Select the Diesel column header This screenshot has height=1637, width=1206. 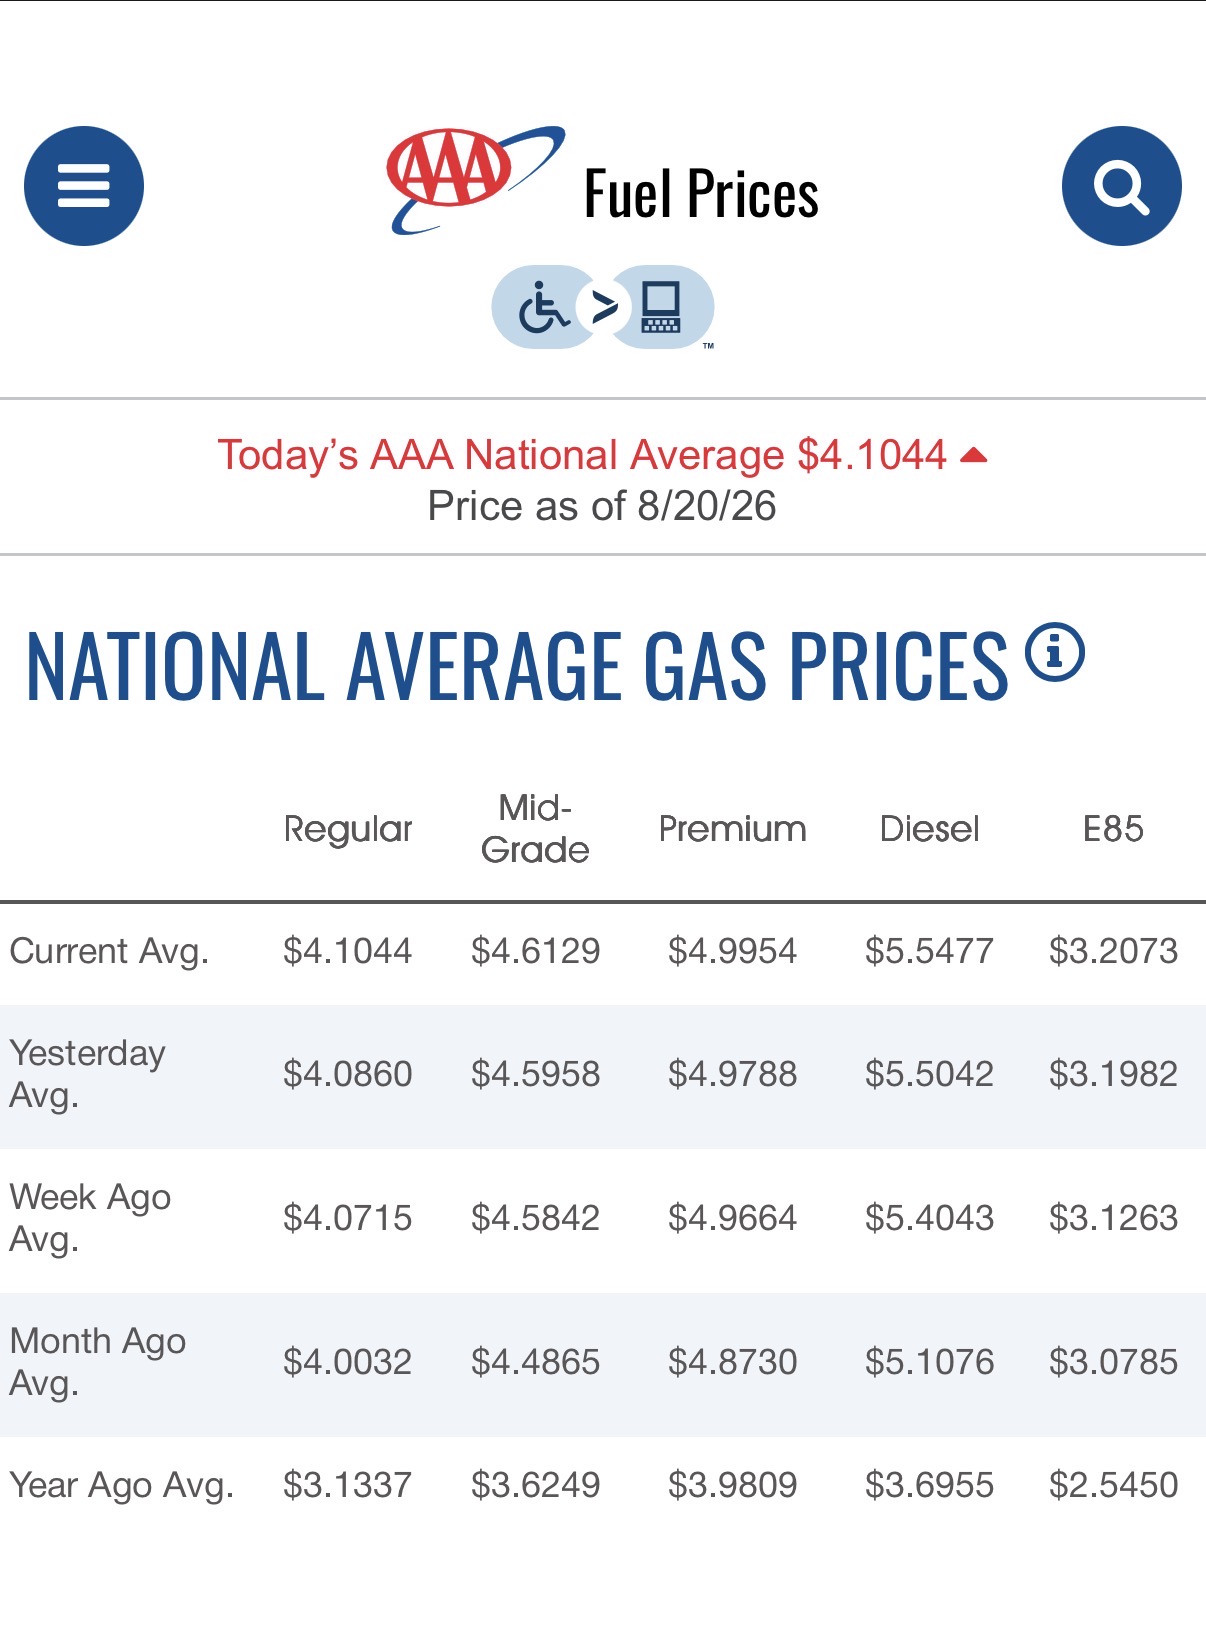929,829
